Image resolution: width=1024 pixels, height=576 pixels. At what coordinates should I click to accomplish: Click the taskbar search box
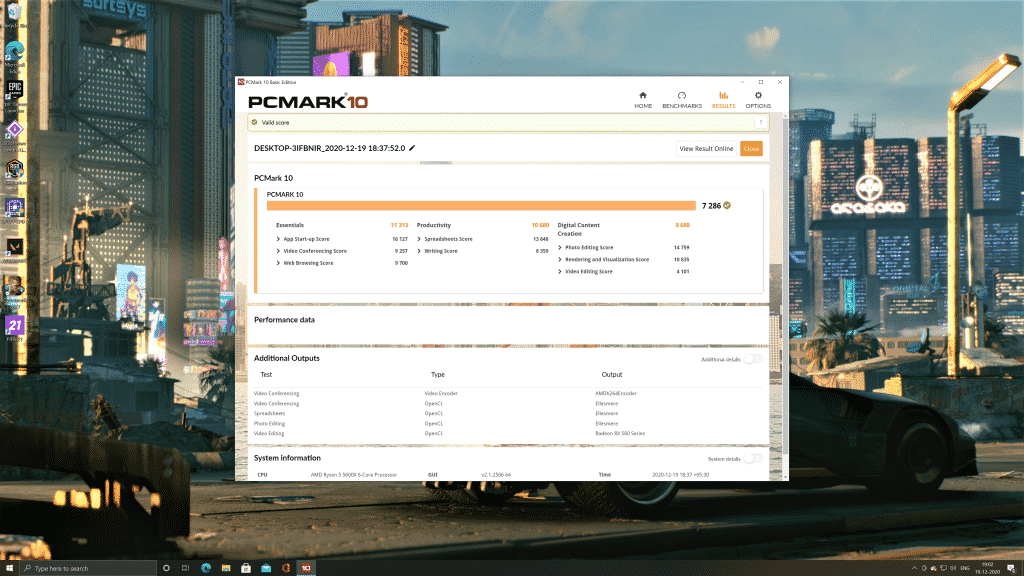[88, 568]
